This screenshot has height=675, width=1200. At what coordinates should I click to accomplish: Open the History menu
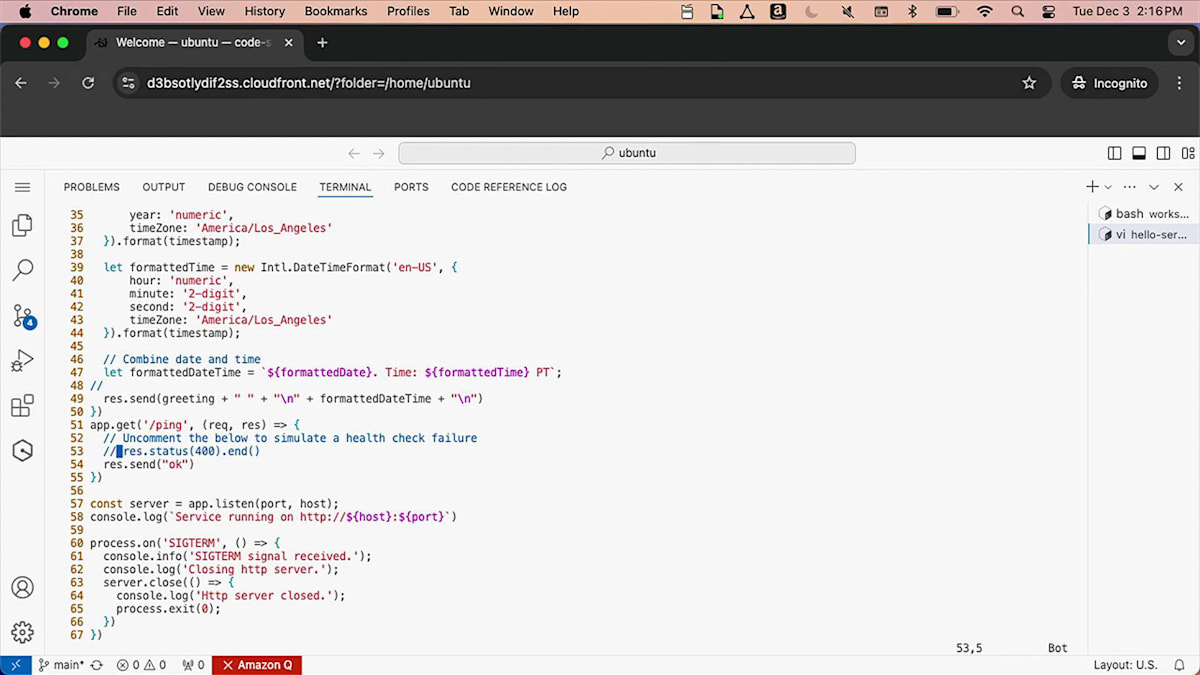pyautogui.click(x=264, y=11)
